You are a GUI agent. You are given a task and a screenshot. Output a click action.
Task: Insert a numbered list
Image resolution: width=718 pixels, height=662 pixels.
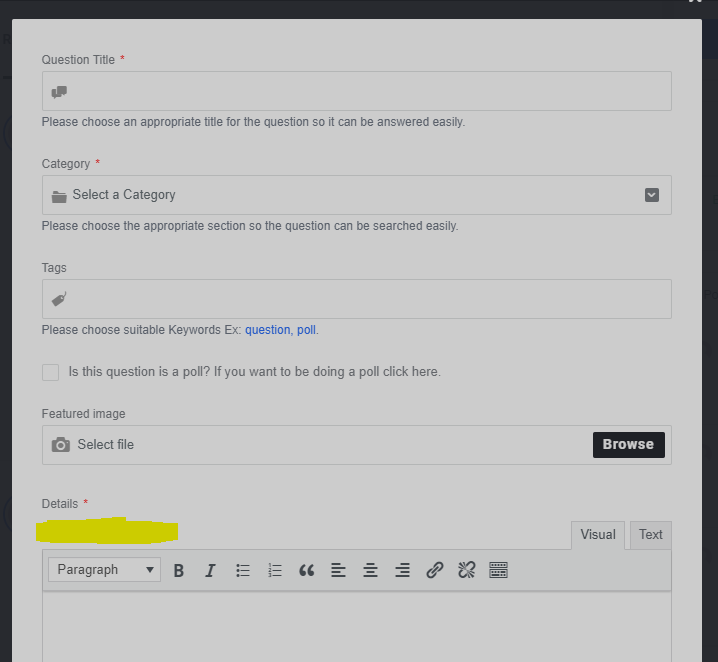[x=275, y=570]
